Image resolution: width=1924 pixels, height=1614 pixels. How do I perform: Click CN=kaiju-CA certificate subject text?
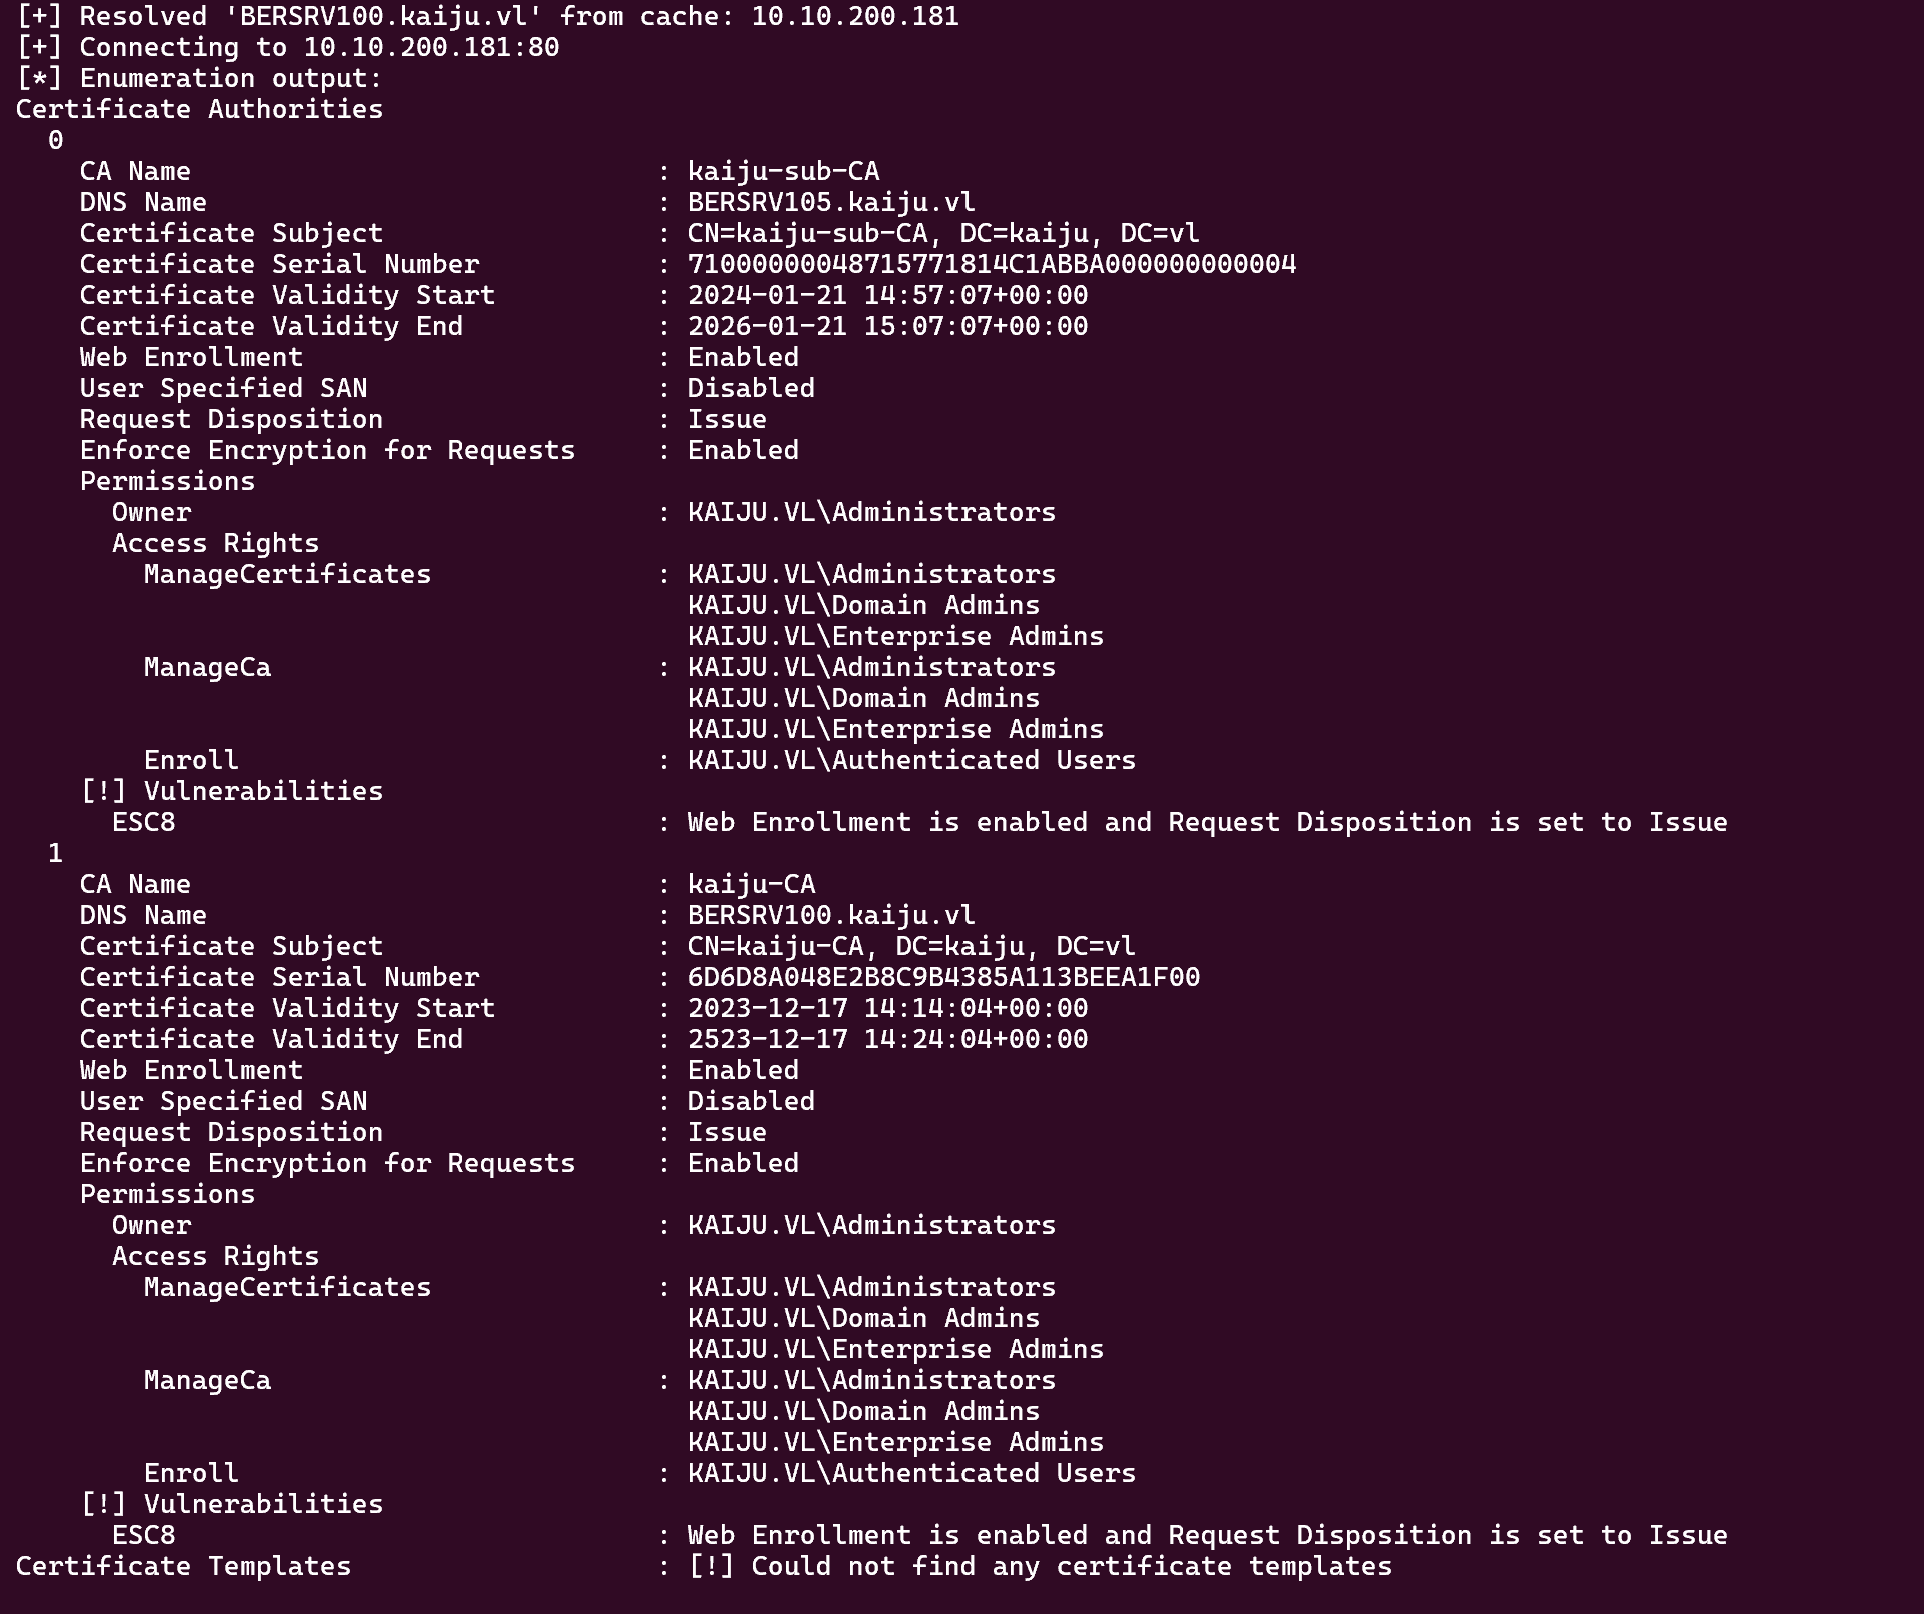pos(911,947)
